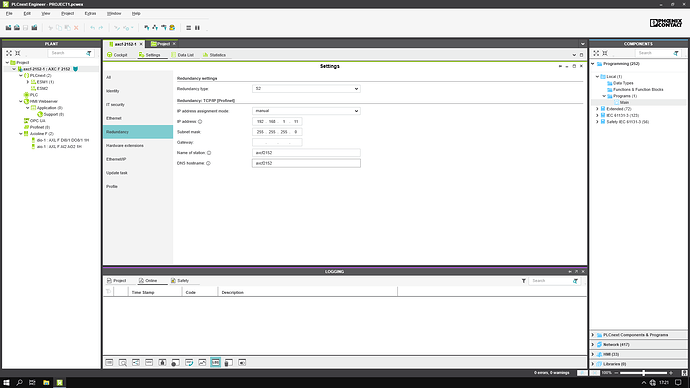Select the IT security settings category
The image size is (690, 388).
[138, 105]
